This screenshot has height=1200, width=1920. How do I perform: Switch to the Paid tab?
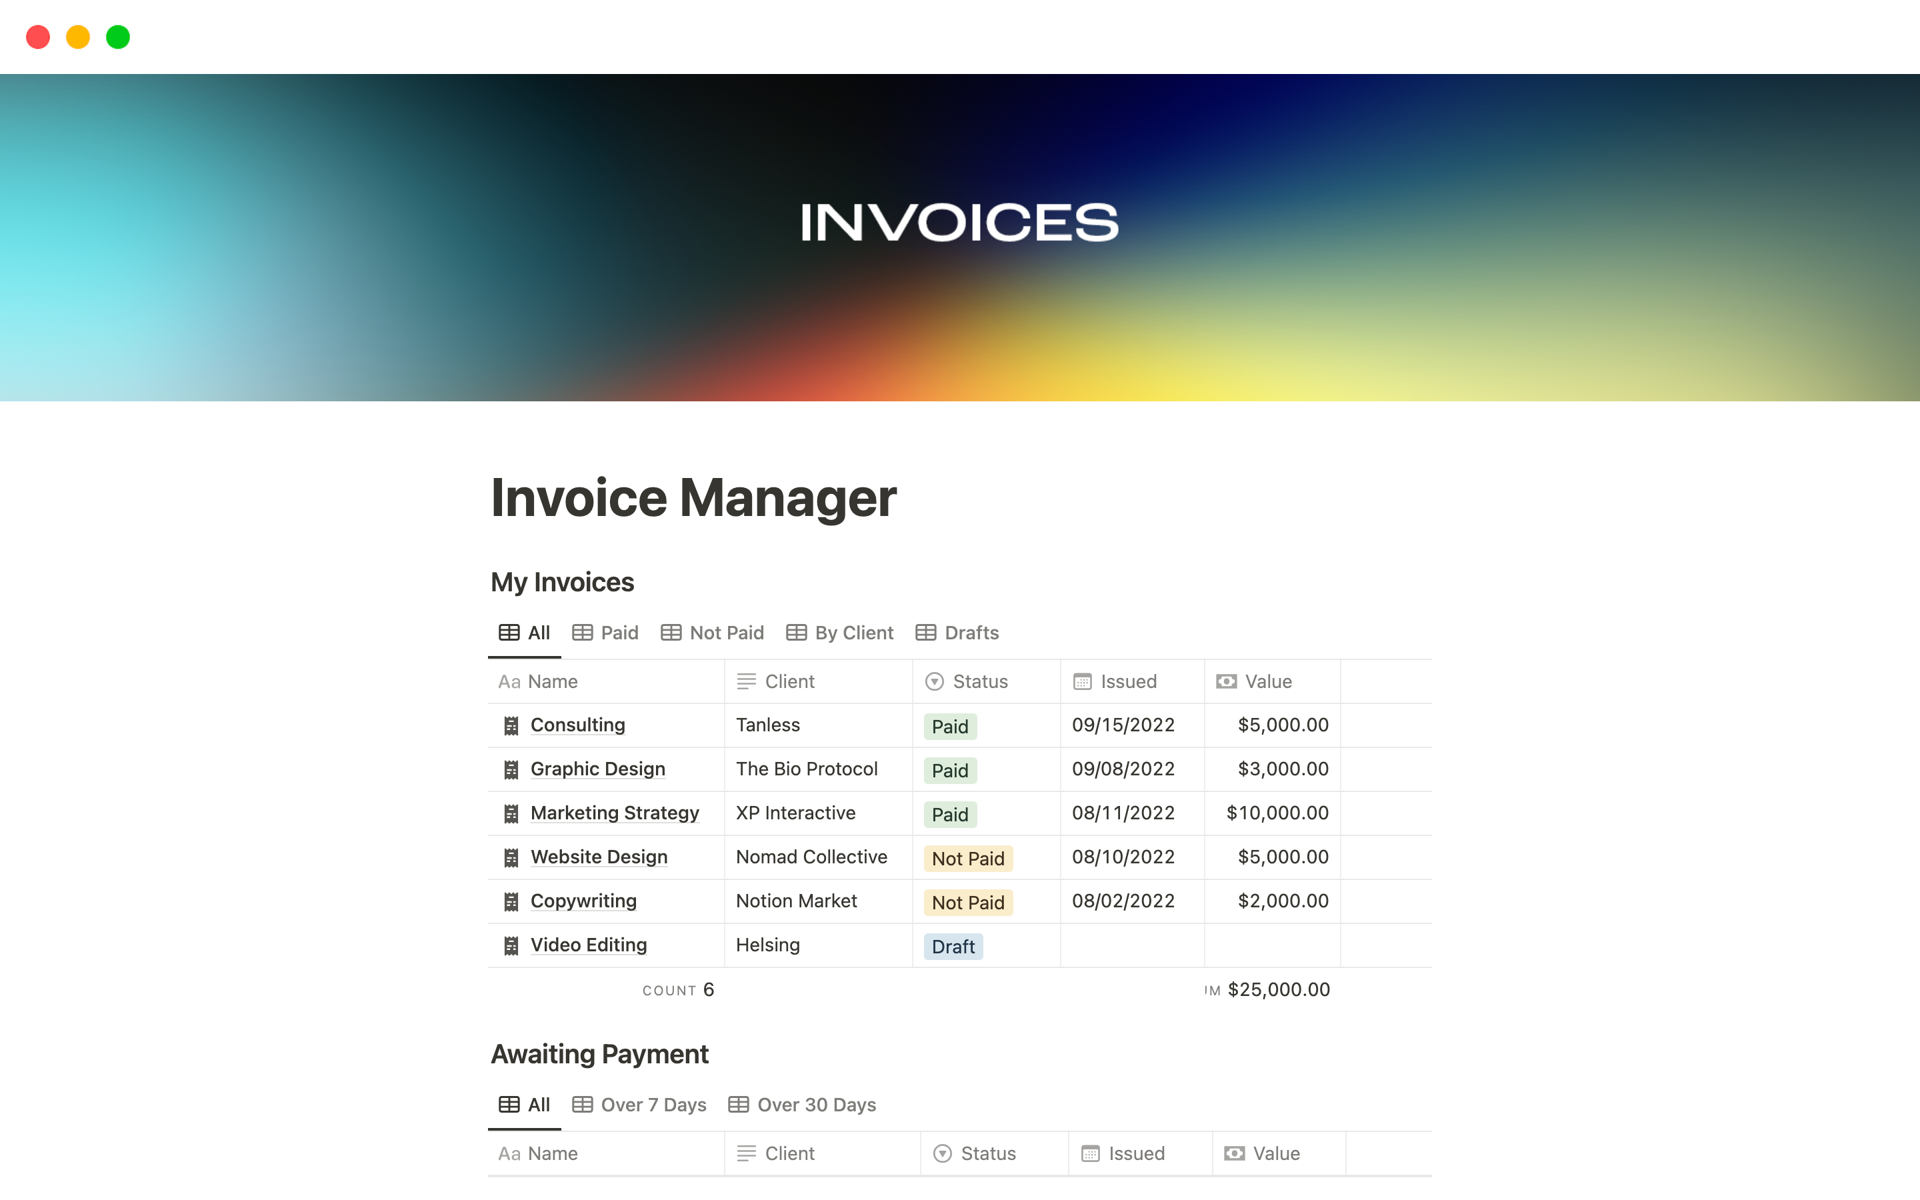607,632
